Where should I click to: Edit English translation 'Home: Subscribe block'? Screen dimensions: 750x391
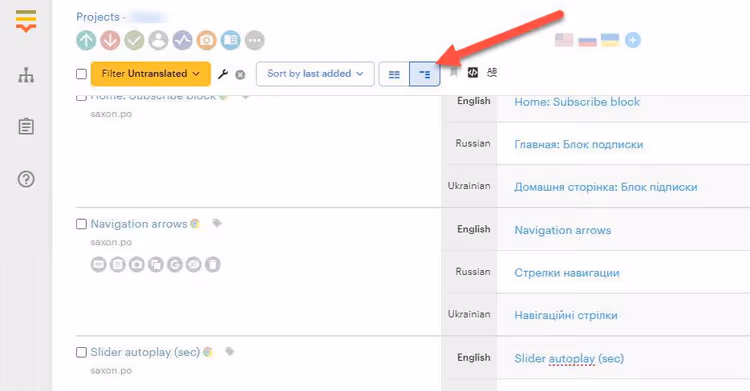click(577, 102)
